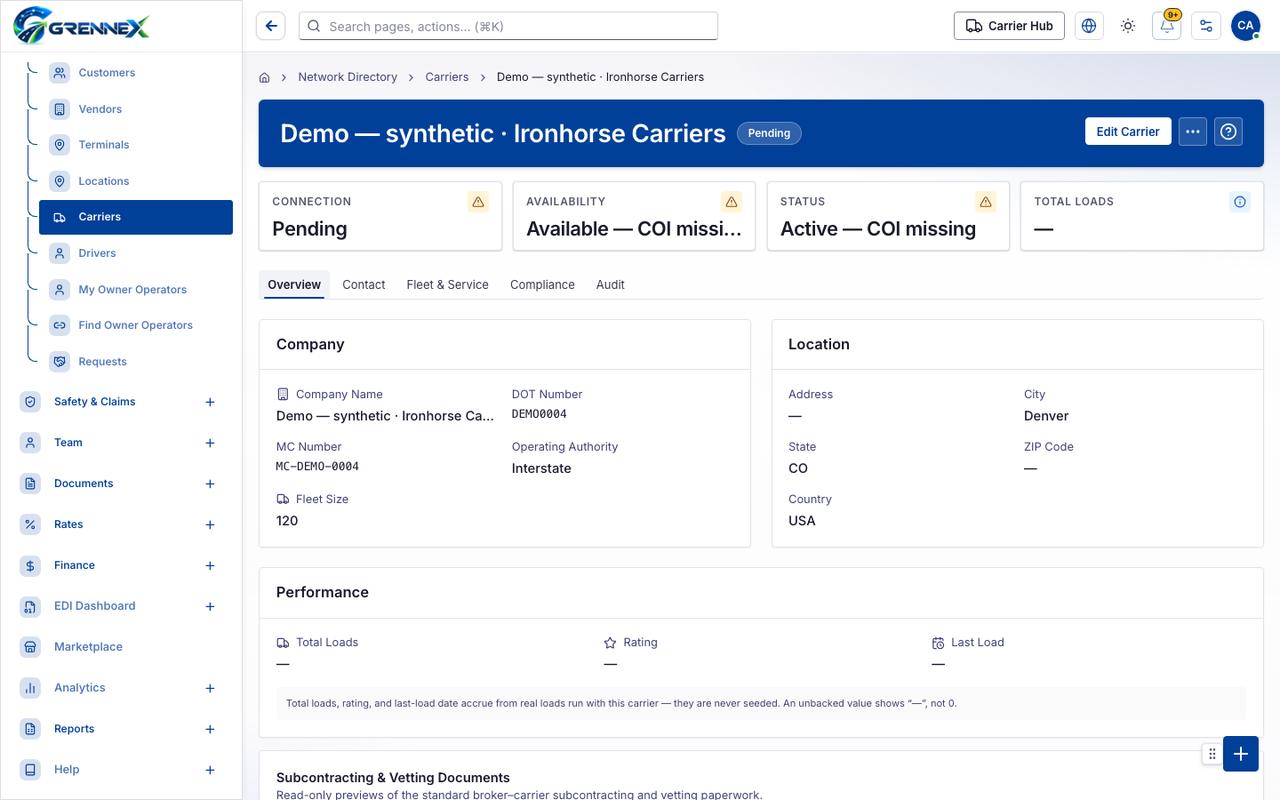The width and height of the screenshot is (1280, 800).
Task: Expand the Analytics sidebar group
Action: 210,688
